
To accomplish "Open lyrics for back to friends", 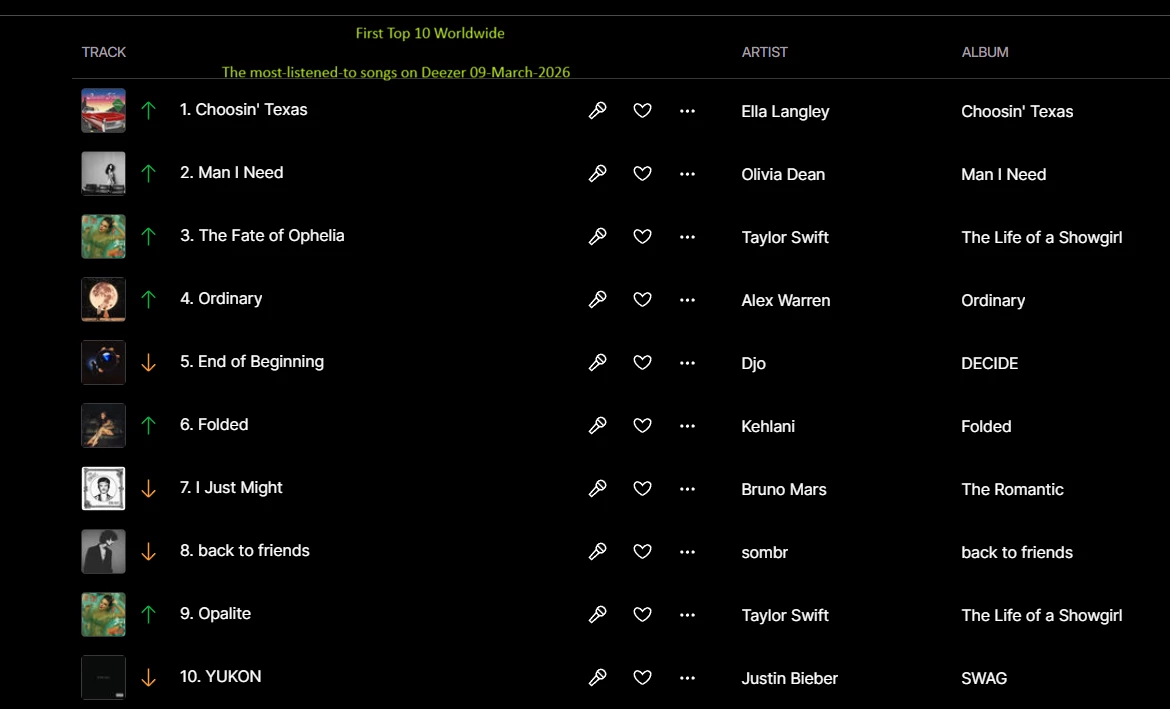I will 597,552.
